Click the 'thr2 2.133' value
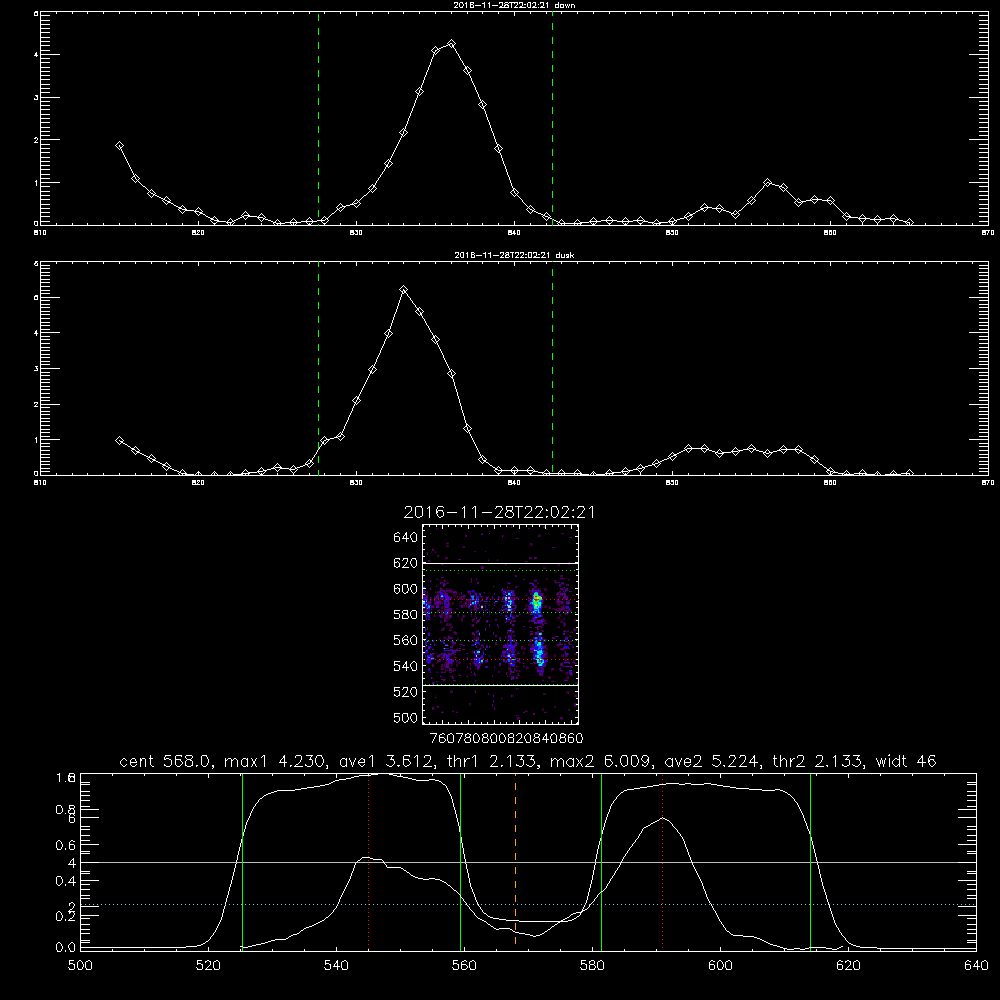This screenshot has width=1000, height=1000. (818, 761)
